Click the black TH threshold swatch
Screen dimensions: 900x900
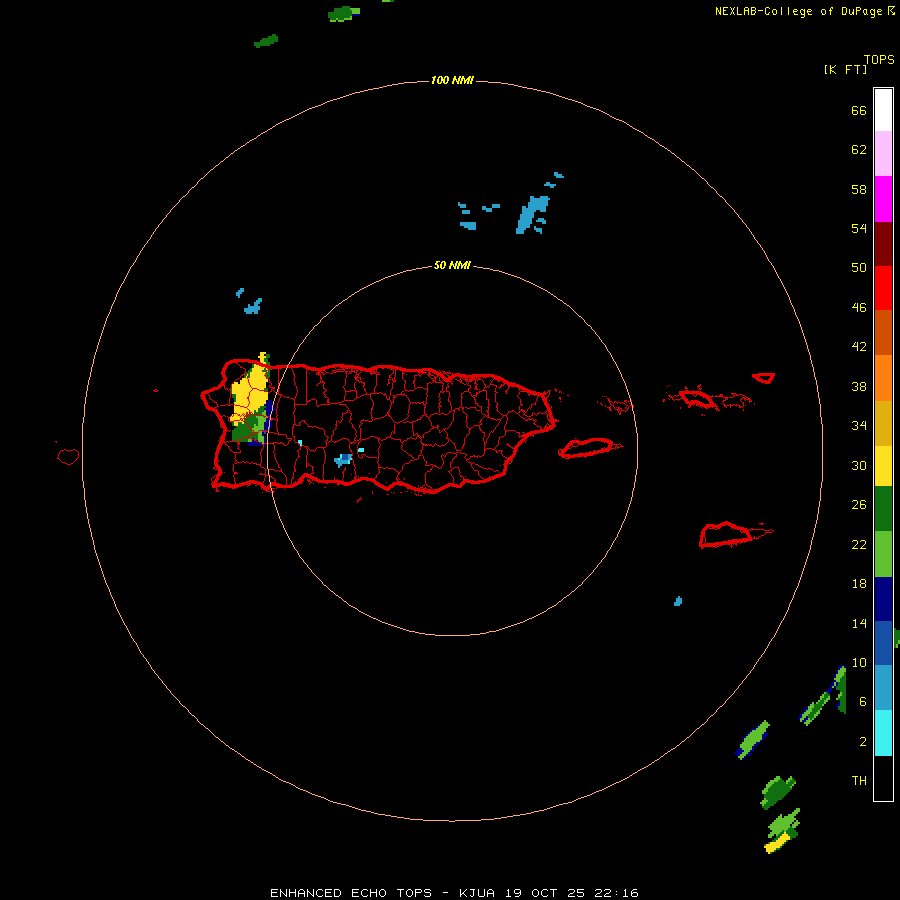883,778
